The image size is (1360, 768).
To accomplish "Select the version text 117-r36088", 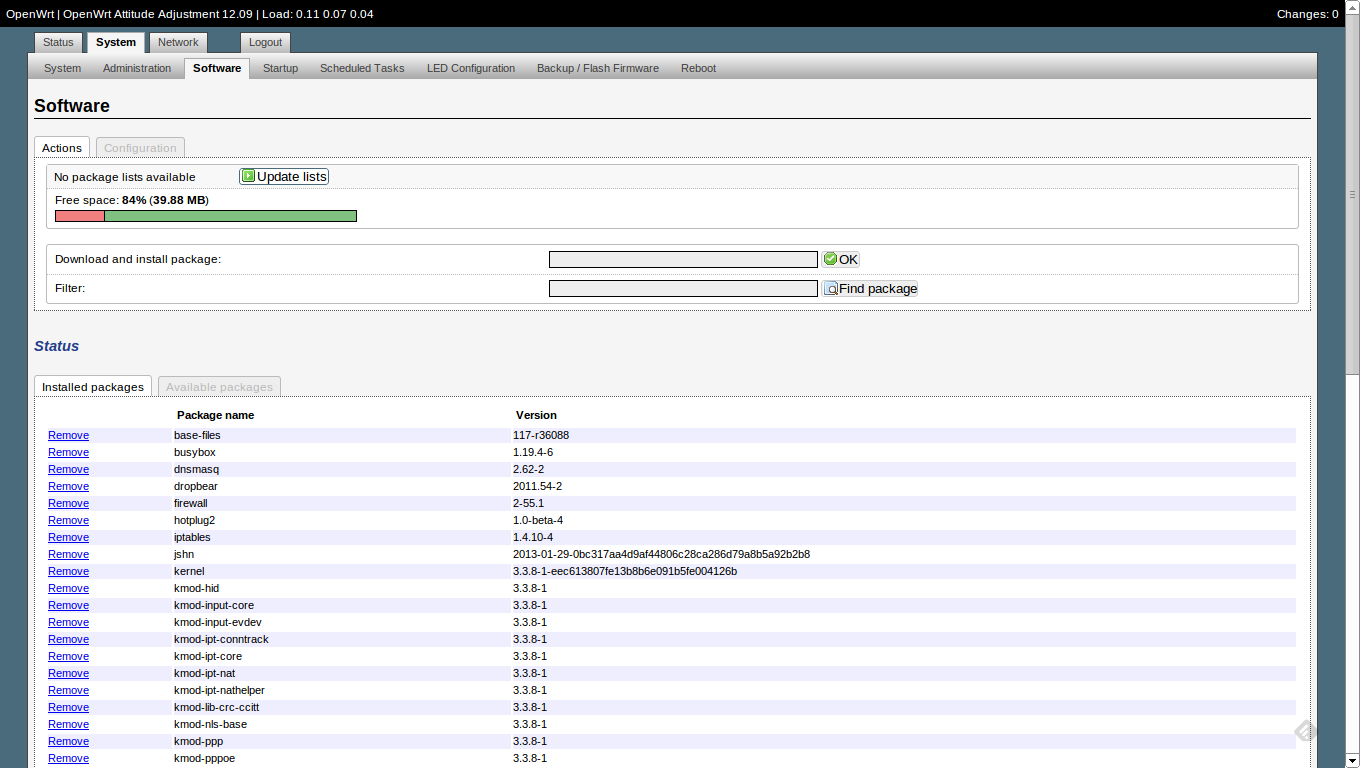I will click(x=541, y=435).
